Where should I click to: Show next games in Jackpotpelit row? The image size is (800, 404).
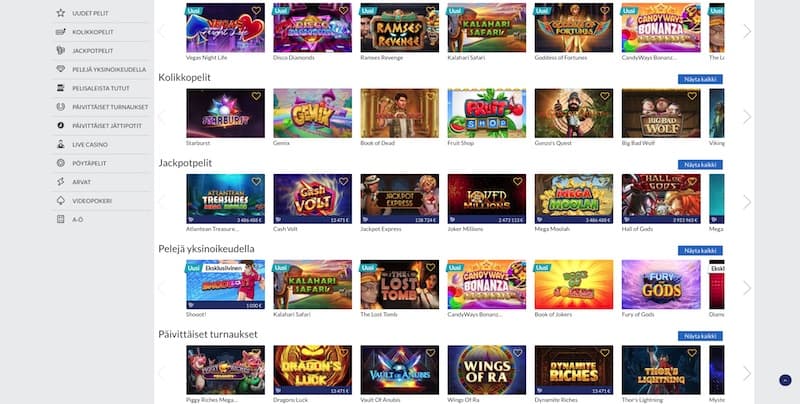(x=747, y=203)
